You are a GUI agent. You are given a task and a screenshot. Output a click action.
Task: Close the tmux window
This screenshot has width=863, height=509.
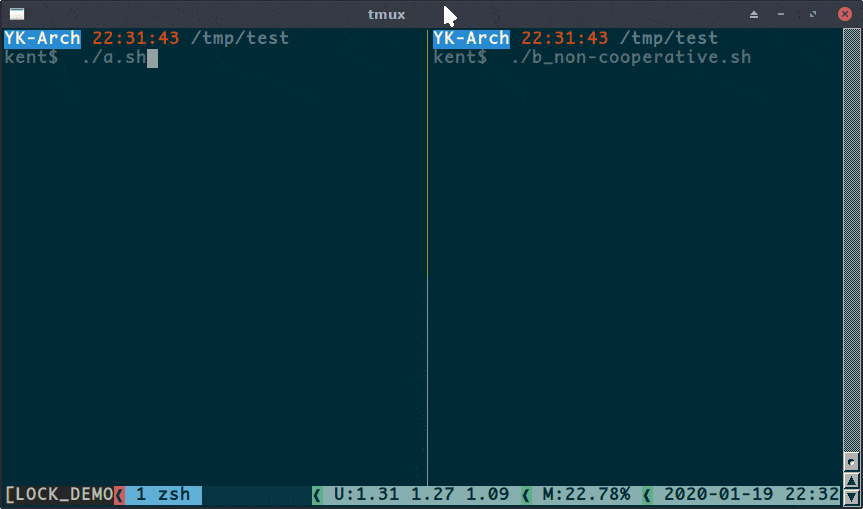843,14
